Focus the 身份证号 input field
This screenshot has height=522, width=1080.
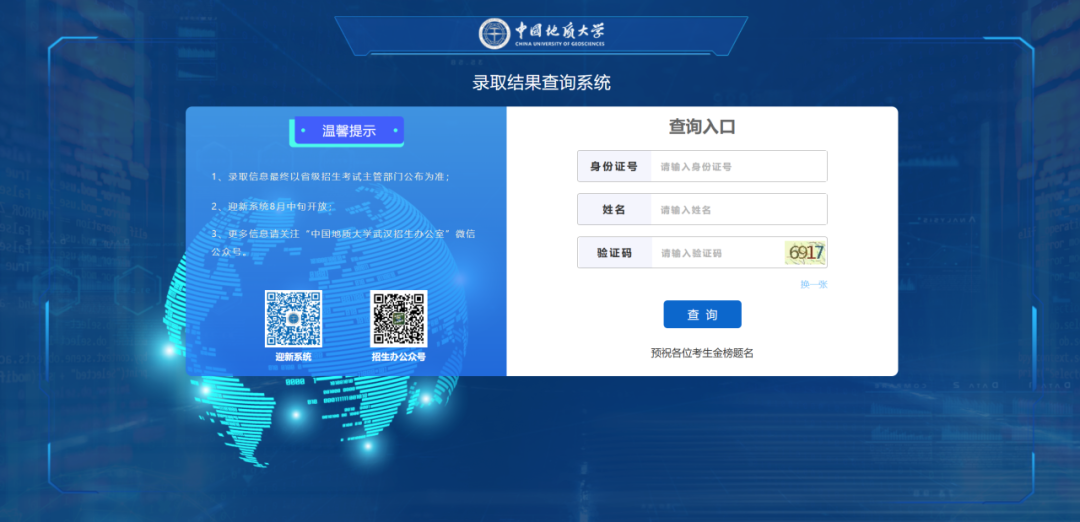(738, 166)
